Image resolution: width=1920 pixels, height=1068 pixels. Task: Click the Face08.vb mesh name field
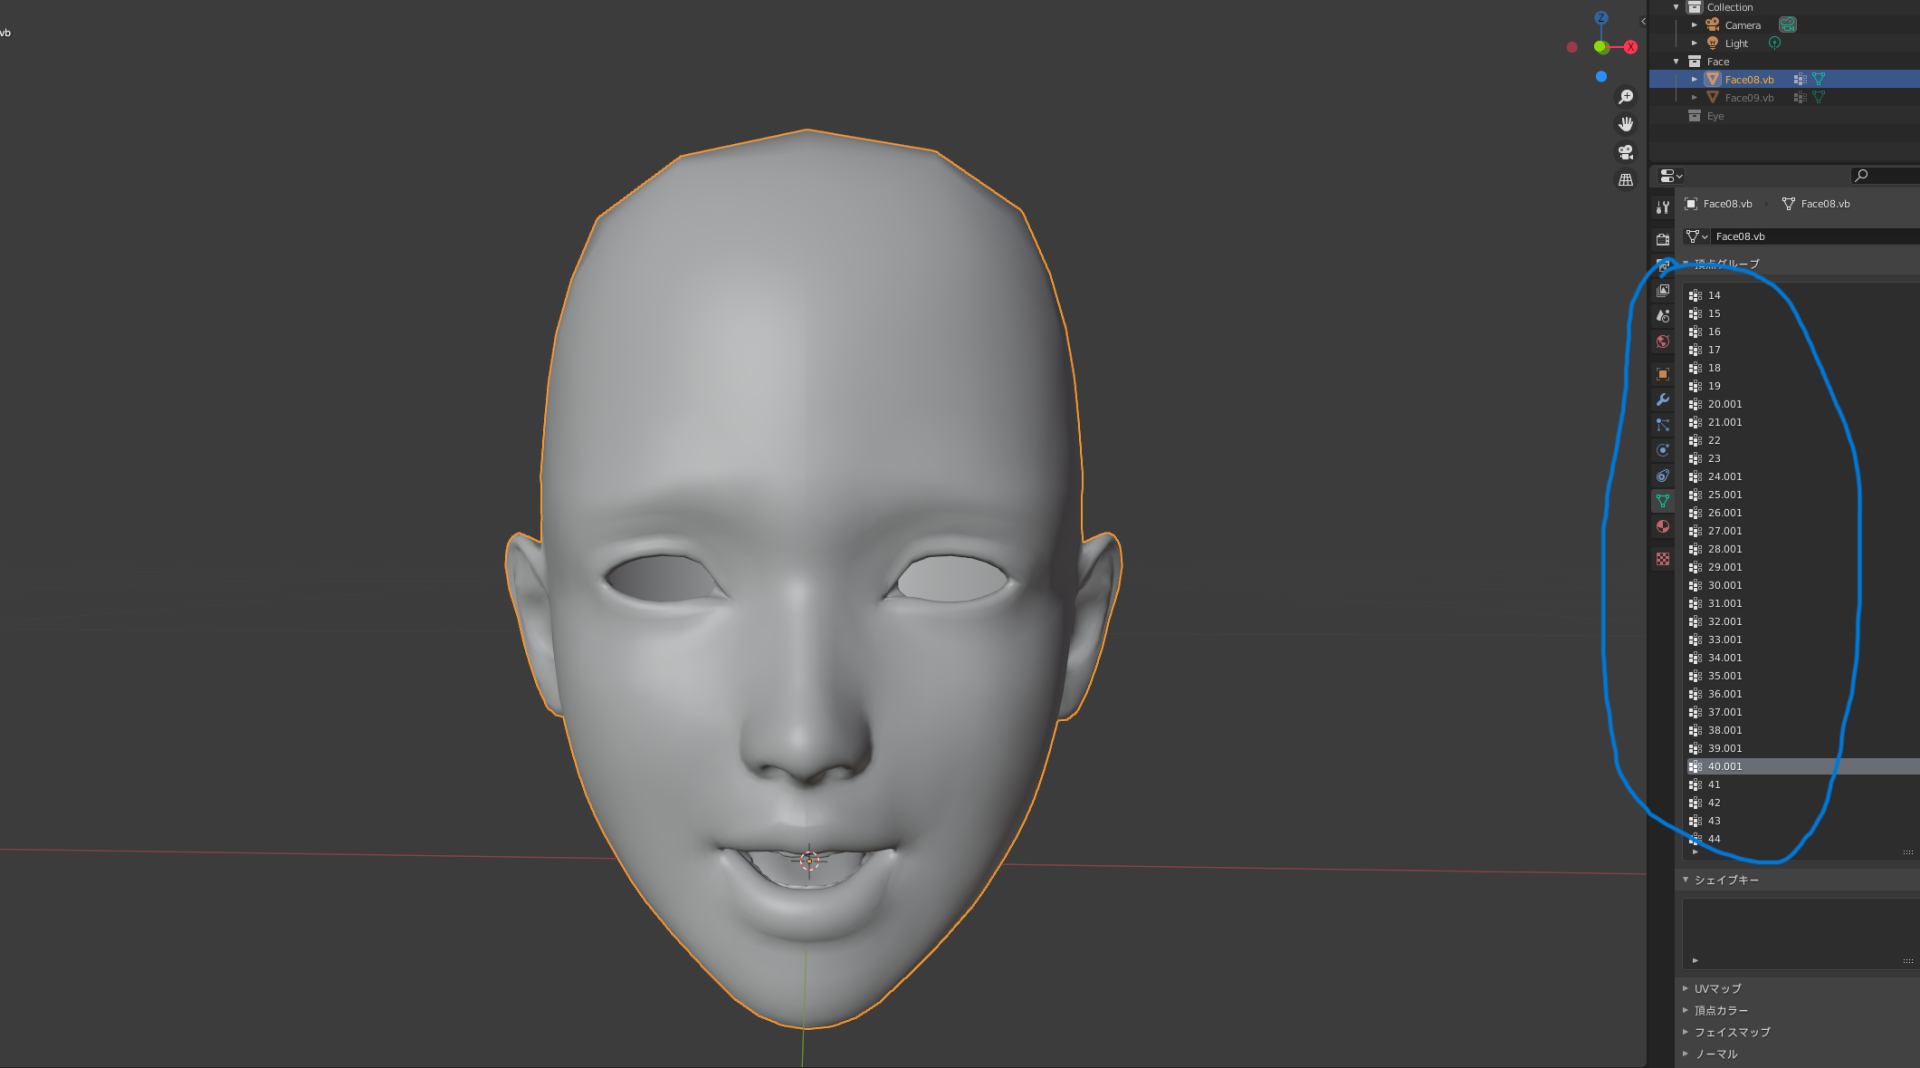click(1815, 237)
